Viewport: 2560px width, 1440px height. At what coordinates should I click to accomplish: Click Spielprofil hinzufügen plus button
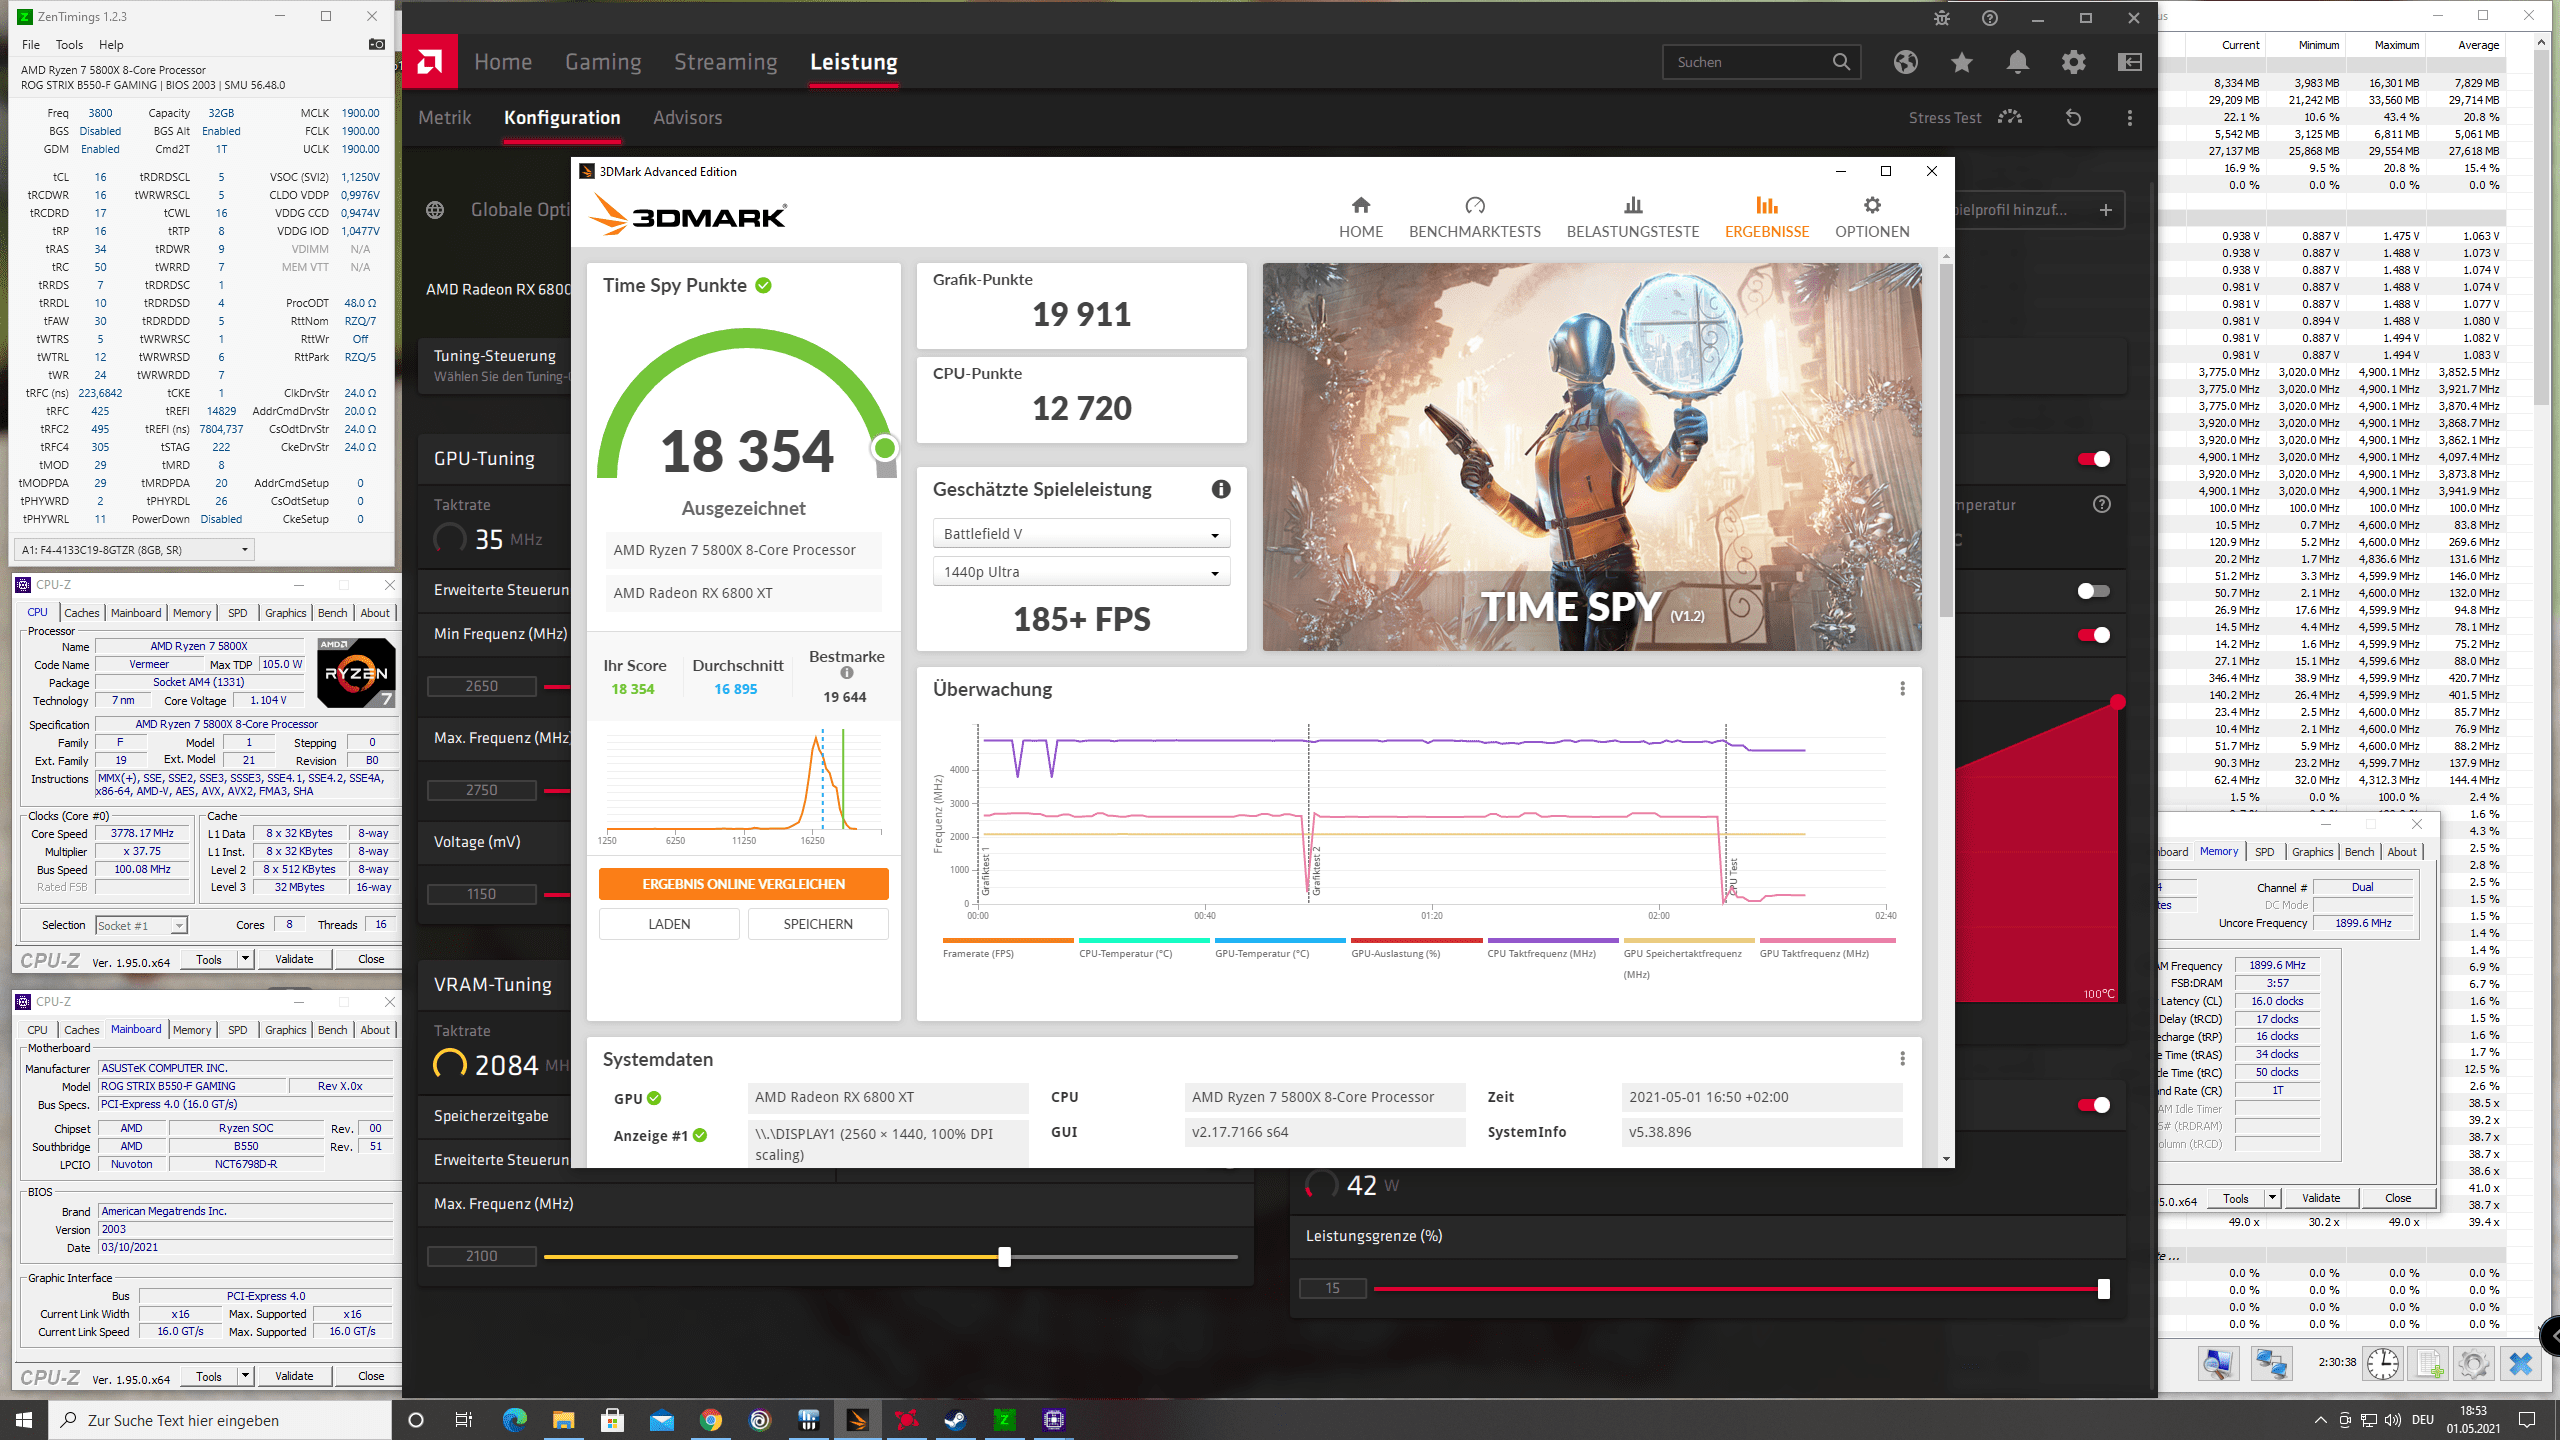point(2106,210)
